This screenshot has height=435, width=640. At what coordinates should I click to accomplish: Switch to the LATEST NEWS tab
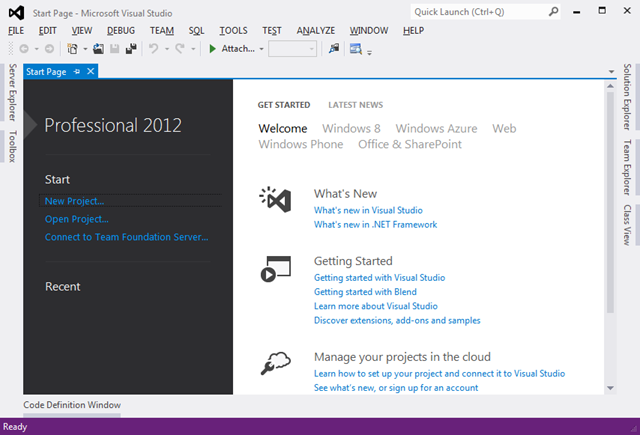[x=356, y=105]
